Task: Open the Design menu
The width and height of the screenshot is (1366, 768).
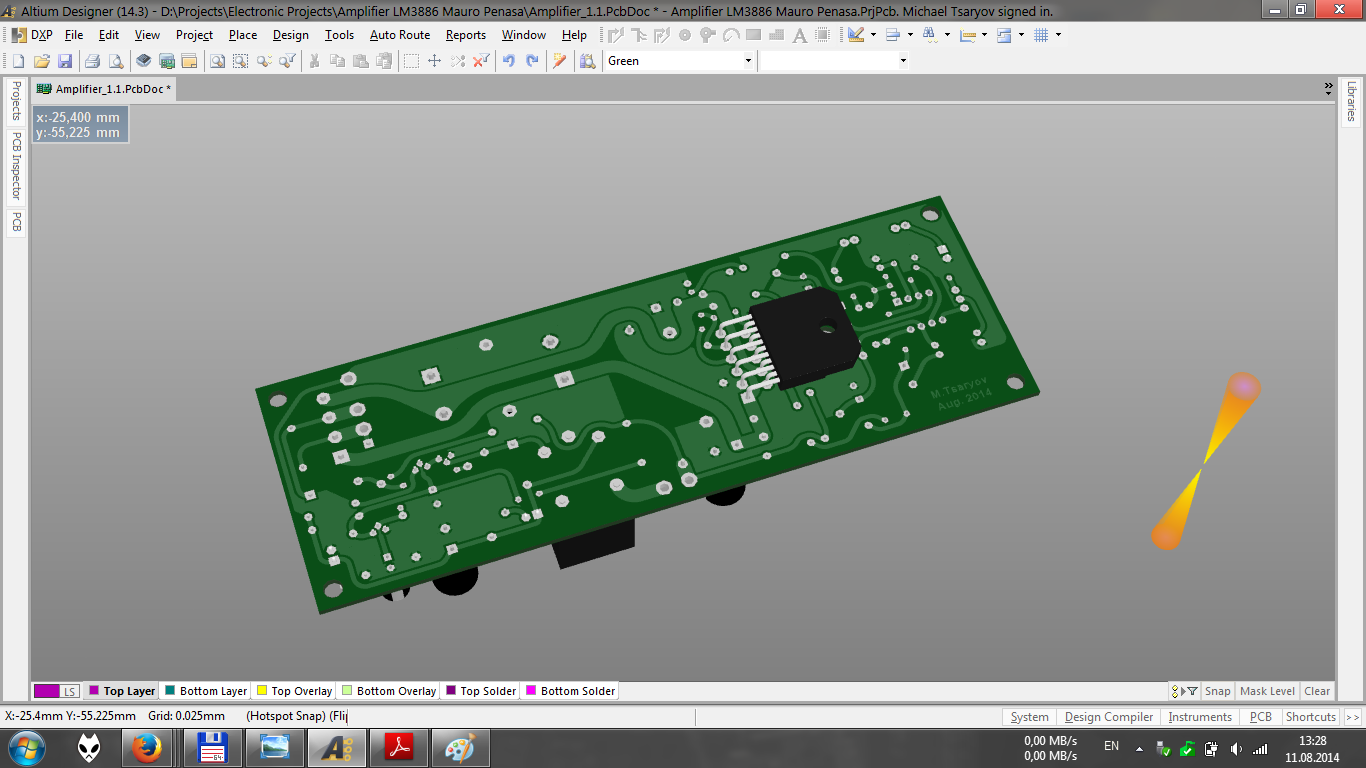Action: click(291, 35)
